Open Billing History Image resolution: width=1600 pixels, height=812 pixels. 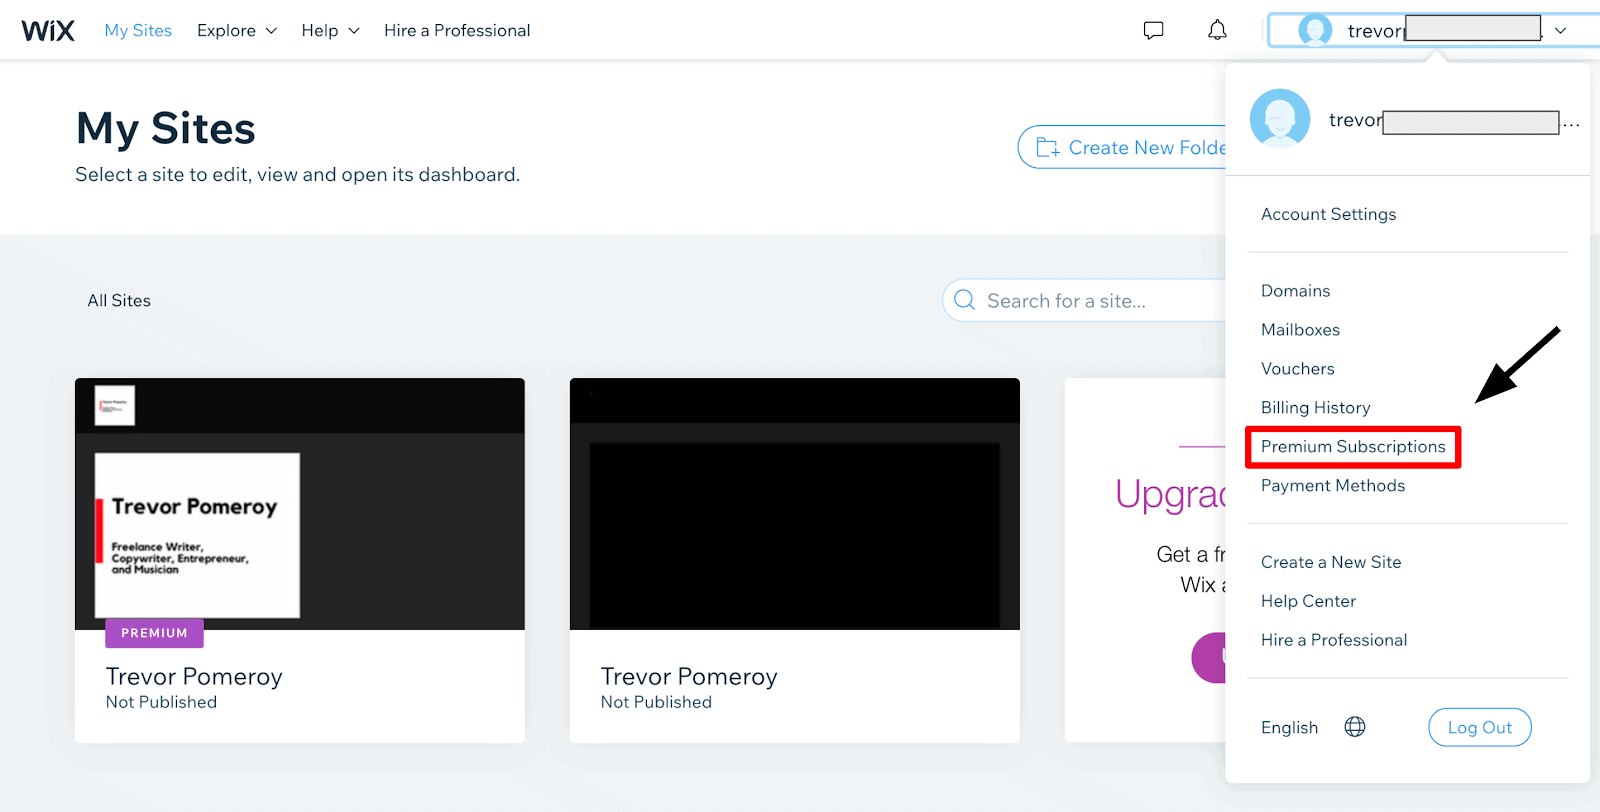(x=1315, y=408)
